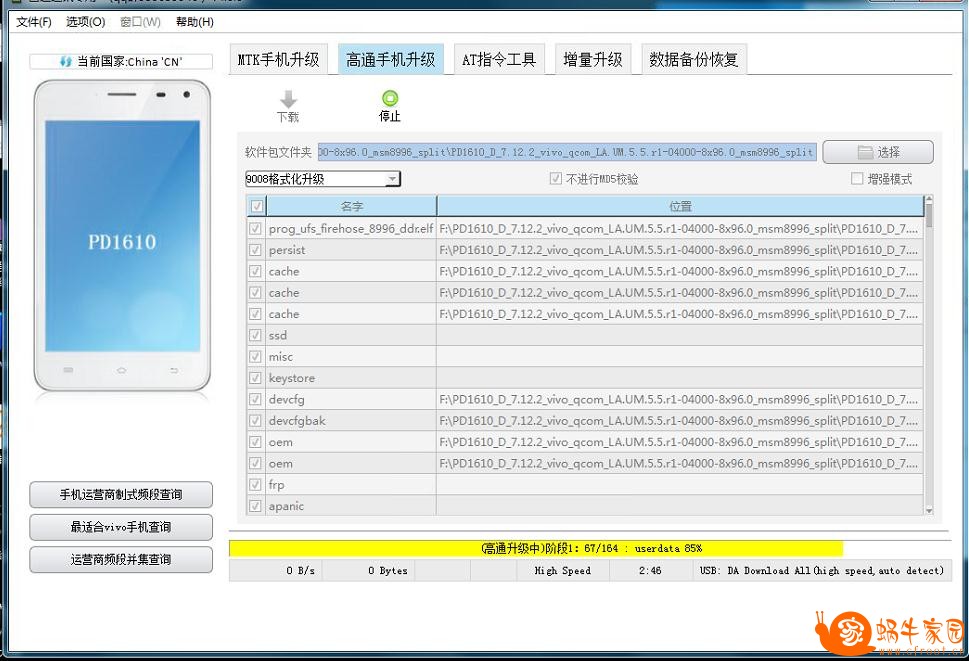Enable the 增强模式 checkbox
Screen dimensions: 969x661
click(x=857, y=179)
